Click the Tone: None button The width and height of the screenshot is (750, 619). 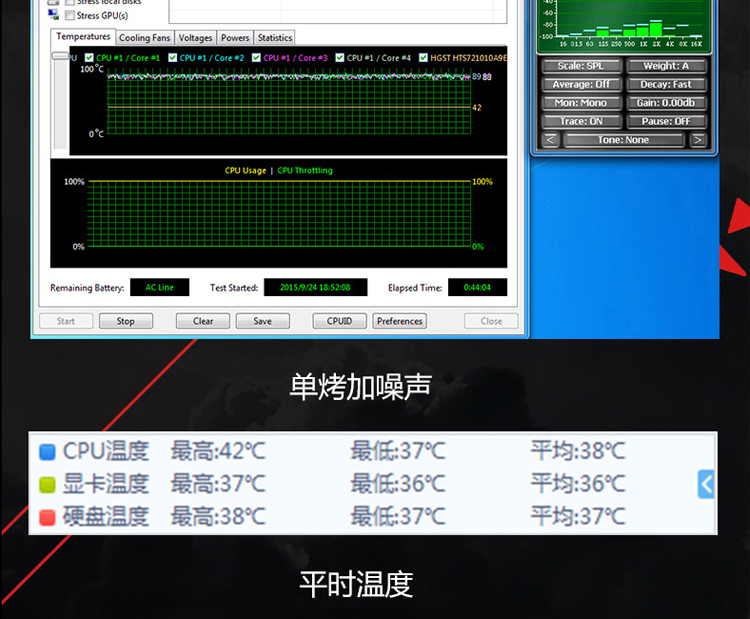[624, 140]
